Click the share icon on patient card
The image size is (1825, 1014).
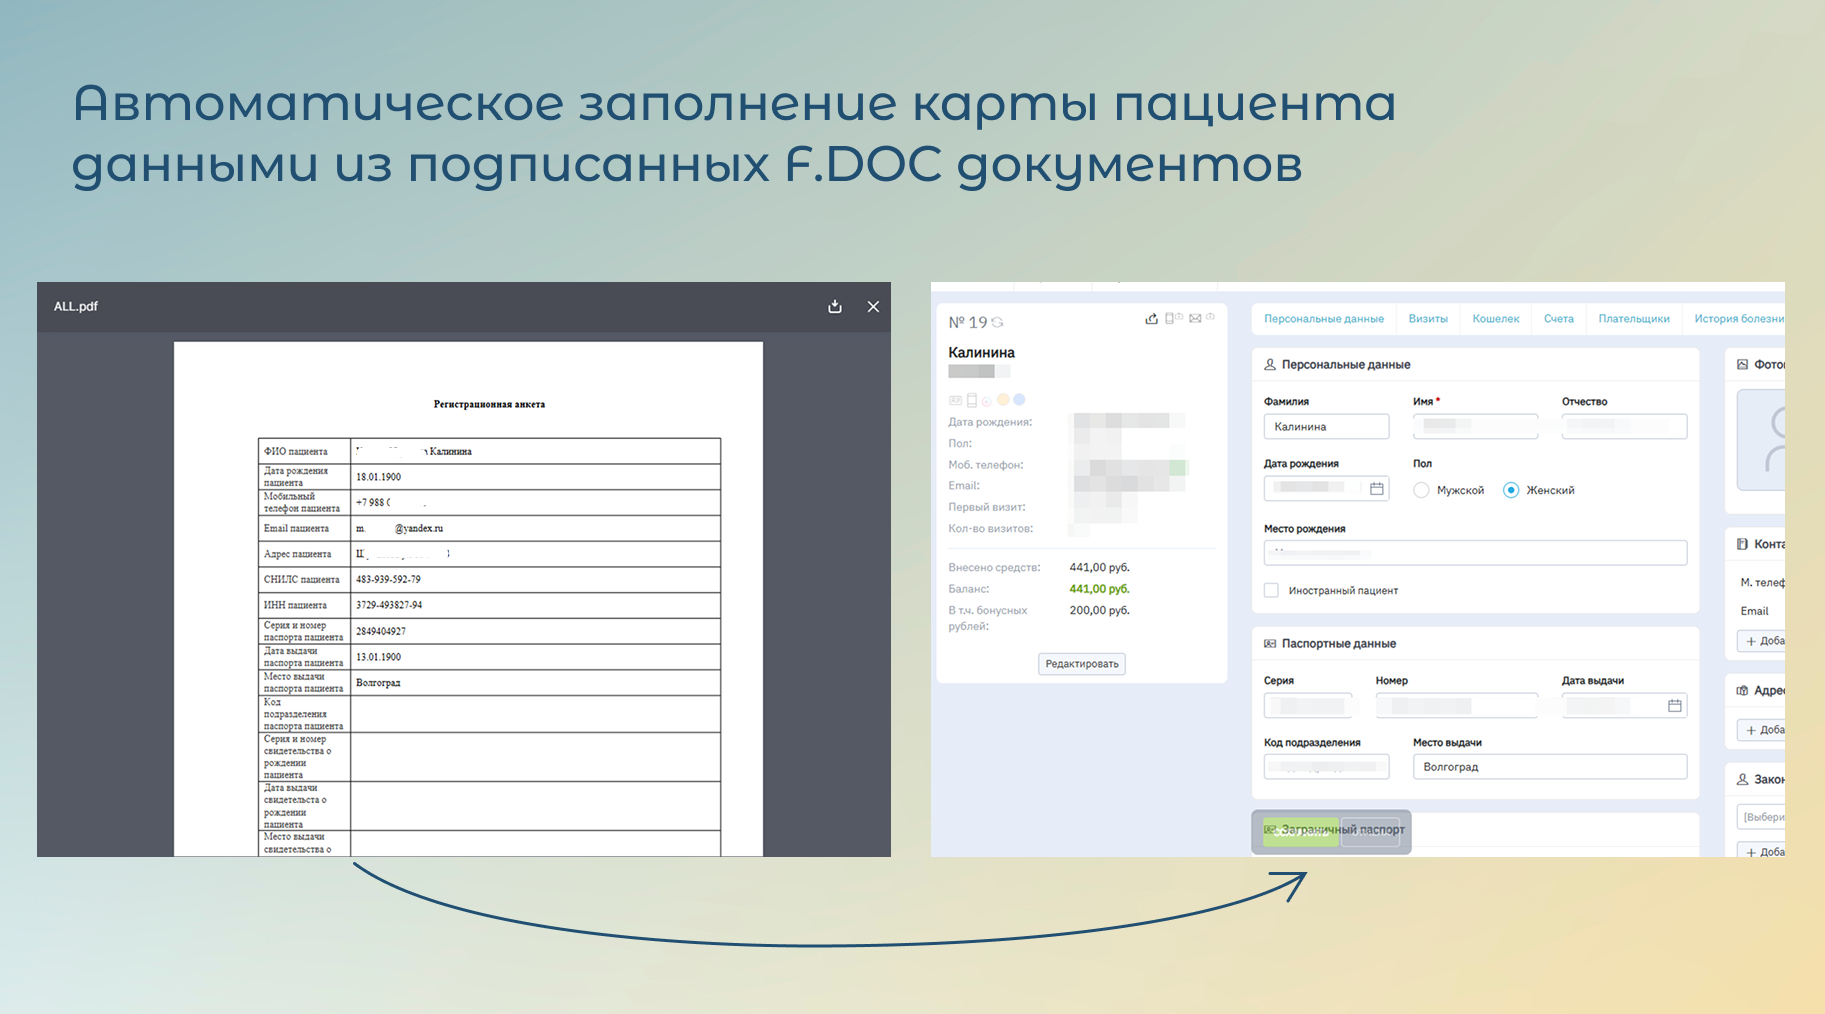(1152, 319)
